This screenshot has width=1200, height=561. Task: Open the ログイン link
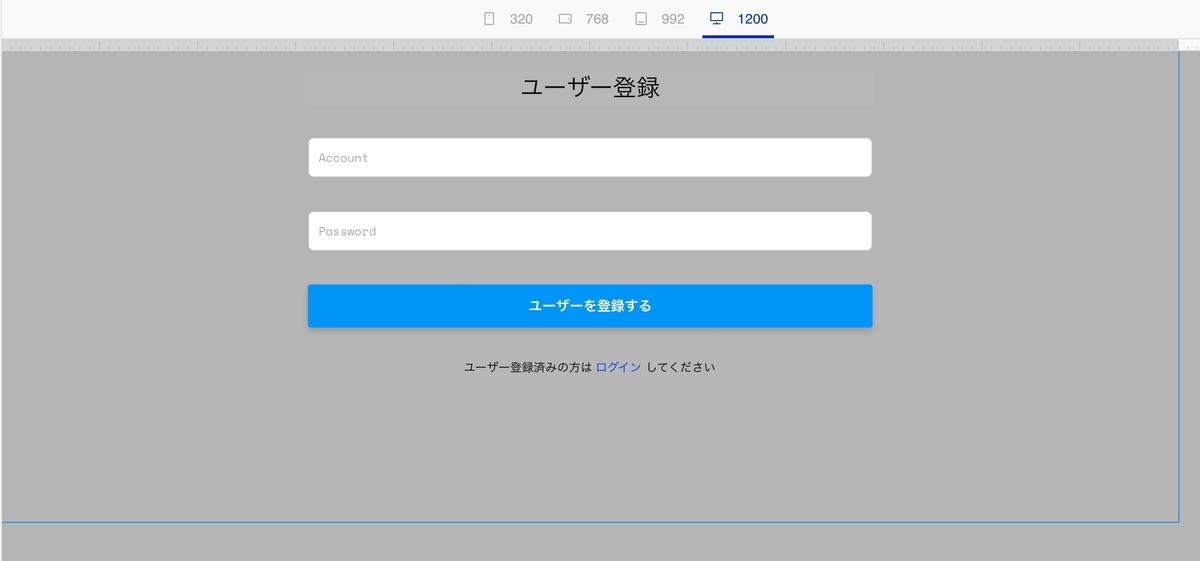pyautogui.click(x=618, y=367)
